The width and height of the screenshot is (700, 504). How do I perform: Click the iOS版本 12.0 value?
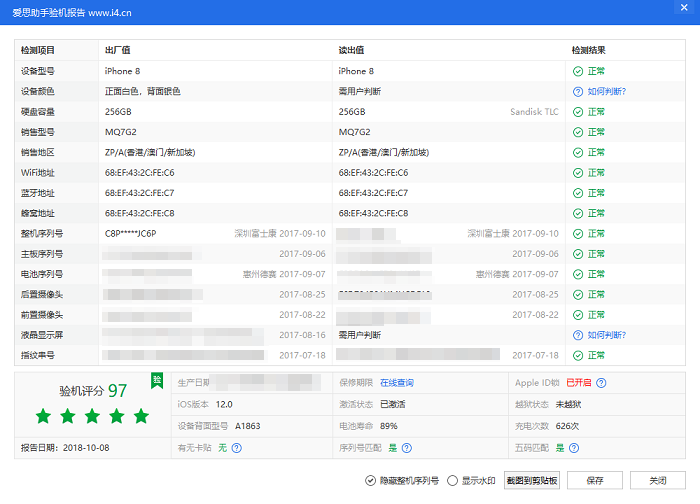pyautogui.click(x=224, y=404)
